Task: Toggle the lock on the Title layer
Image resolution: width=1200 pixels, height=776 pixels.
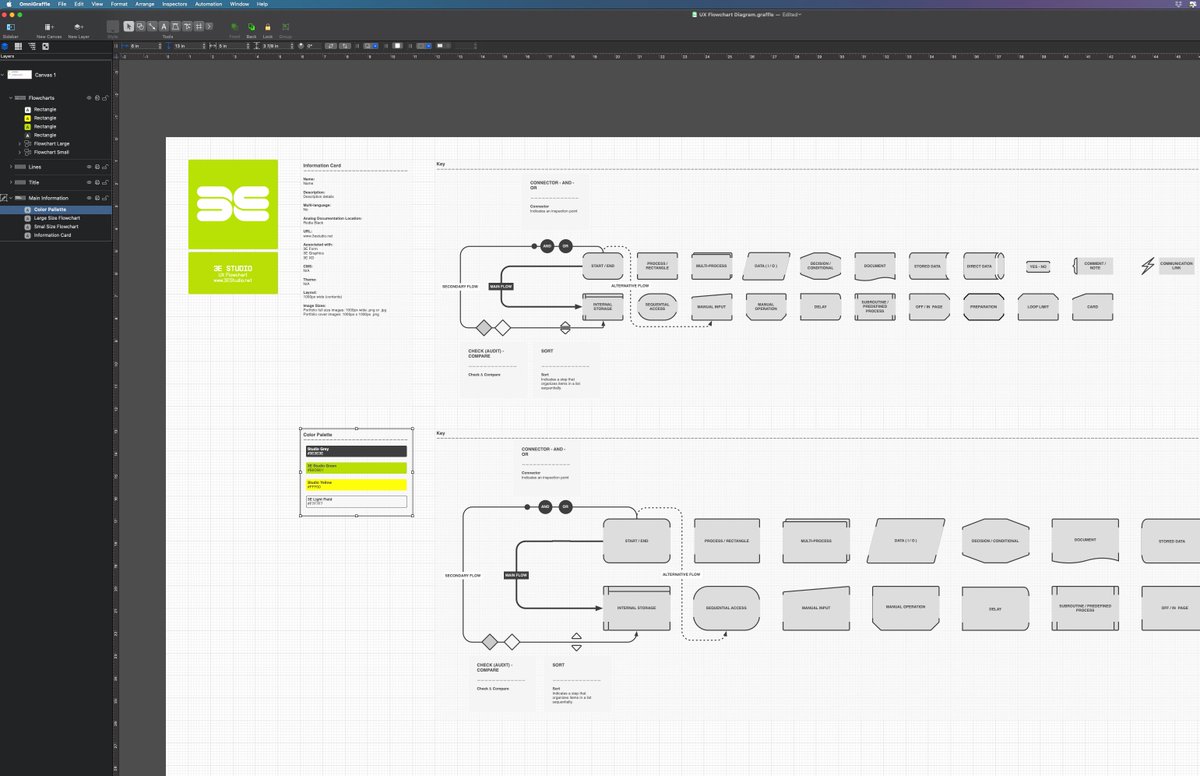Action: pyautogui.click(x=105, y=182)
